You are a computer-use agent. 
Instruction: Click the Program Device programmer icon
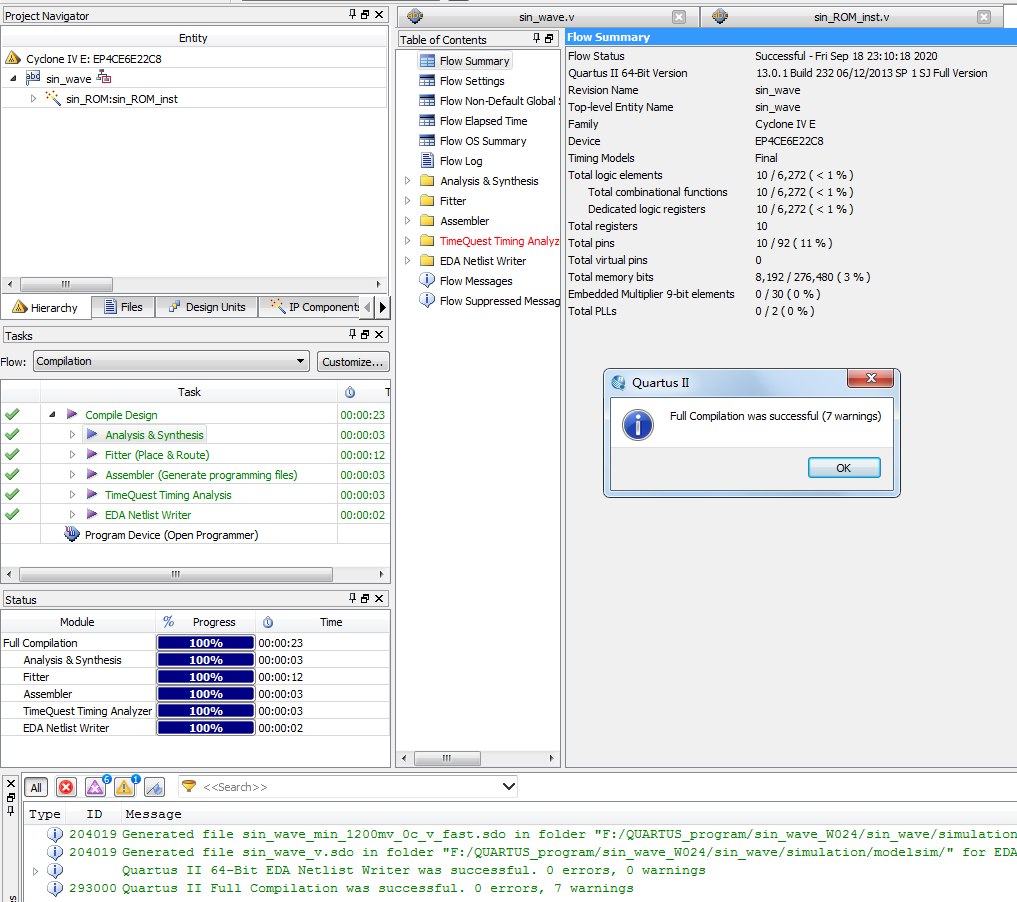(72, 534)
